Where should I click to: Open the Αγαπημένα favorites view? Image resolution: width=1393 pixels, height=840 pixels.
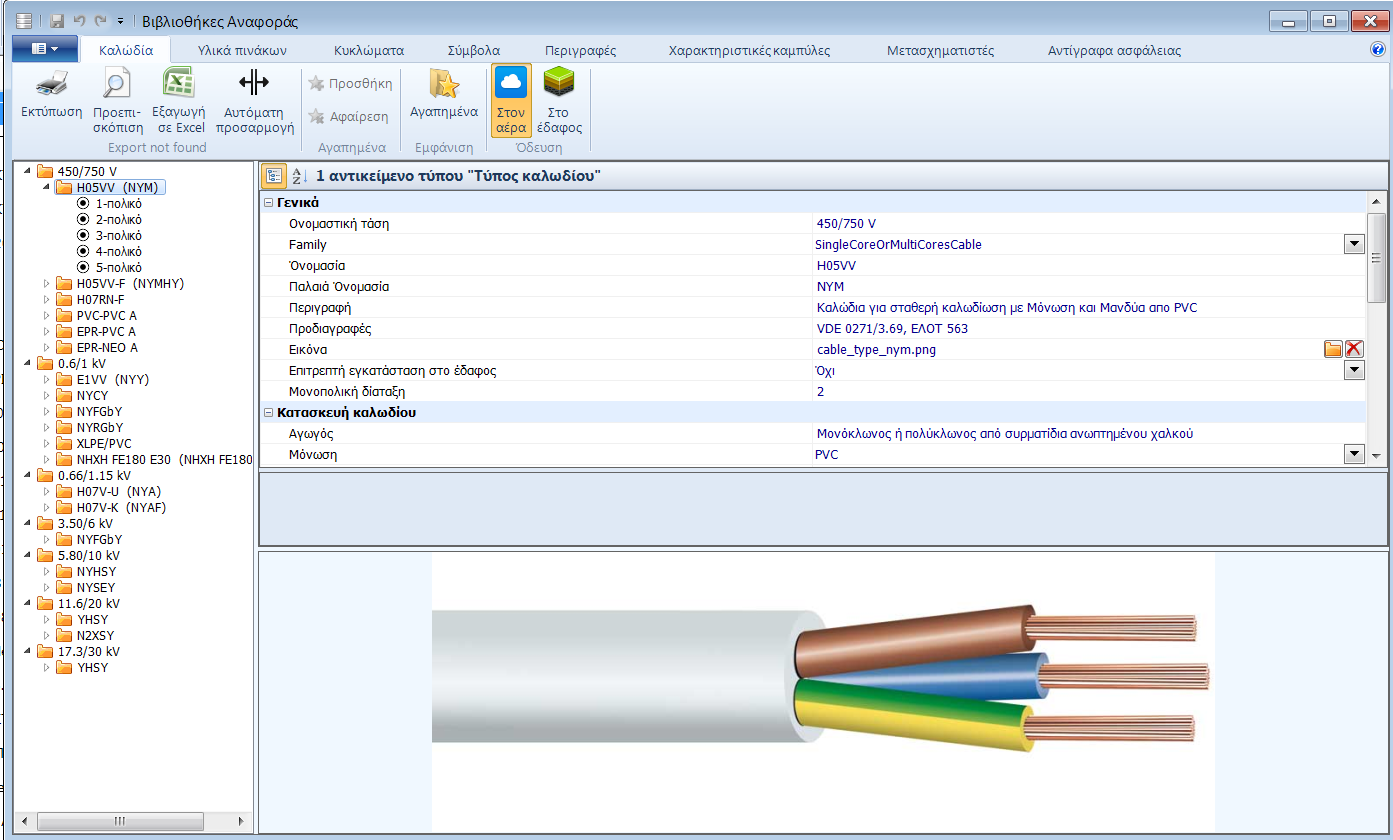click(x=443, y=97)
